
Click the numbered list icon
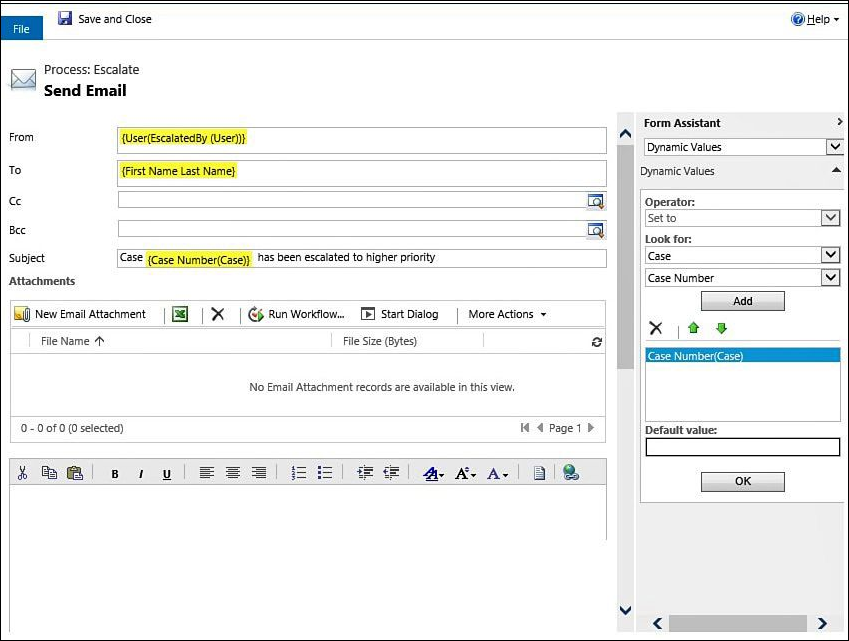(x=299, y=473)
